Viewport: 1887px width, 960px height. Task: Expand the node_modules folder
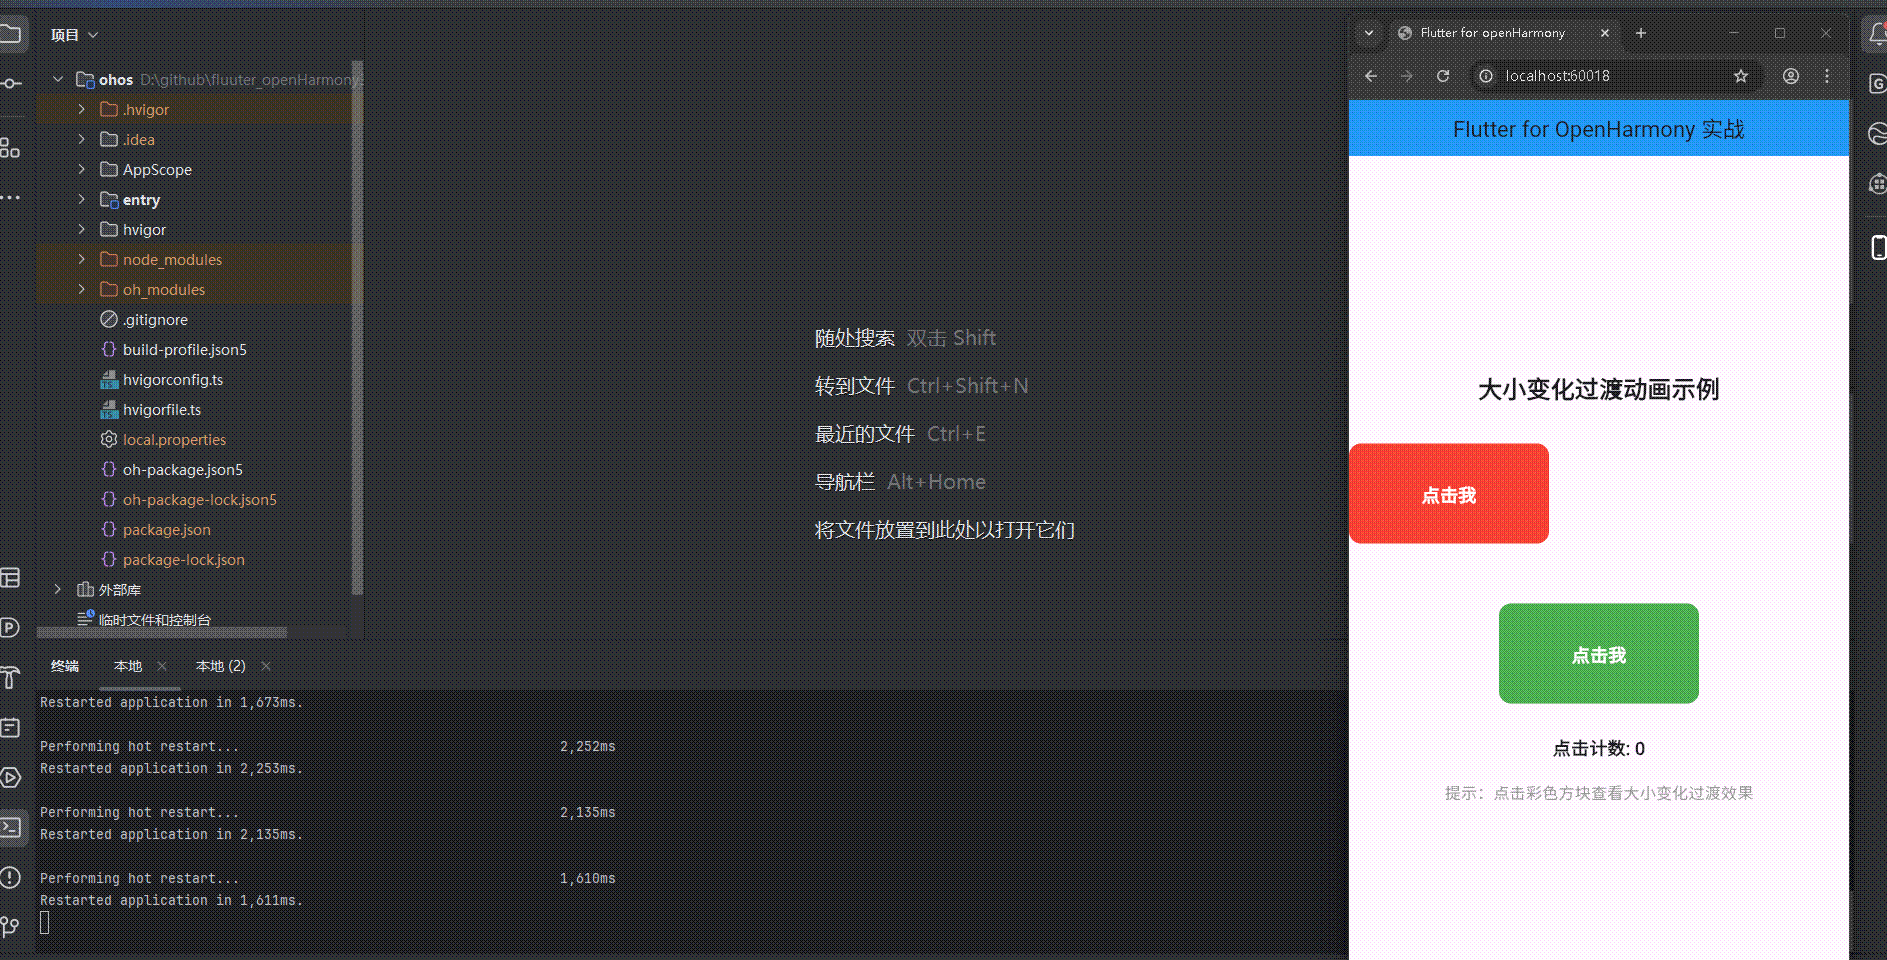tap(82, 259)
